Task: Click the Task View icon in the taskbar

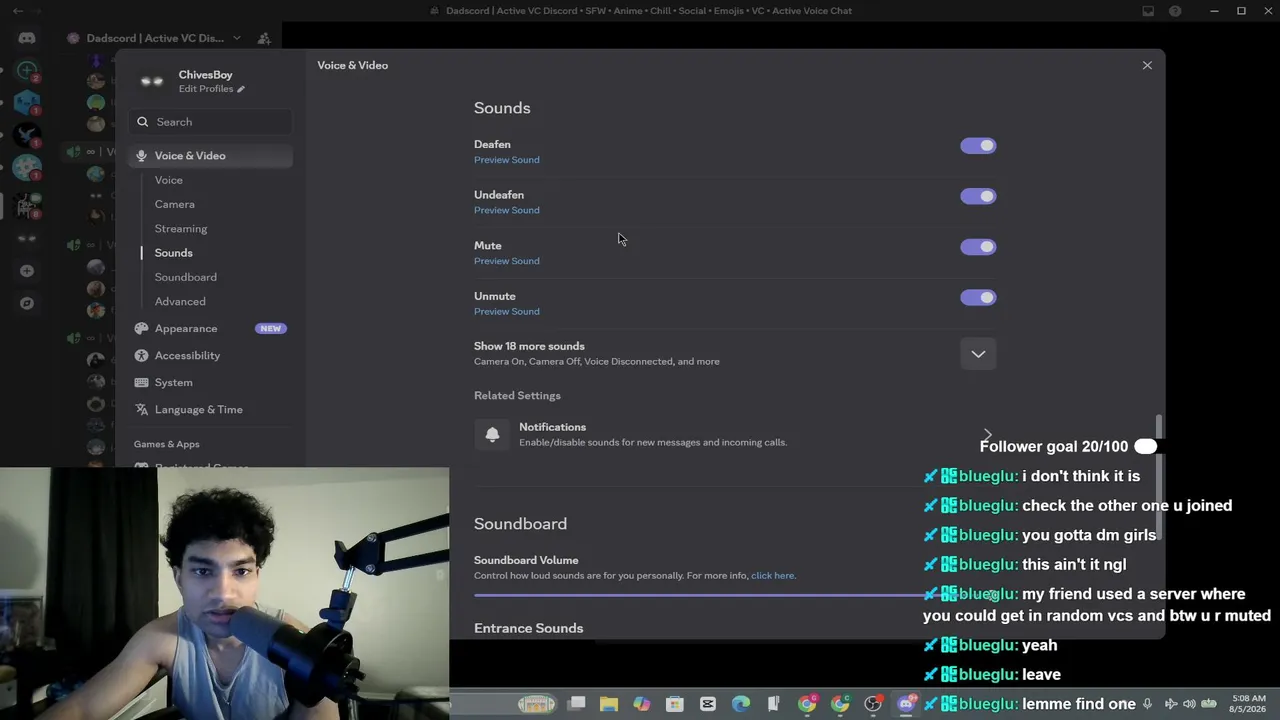Action: (x=577, y=704)
